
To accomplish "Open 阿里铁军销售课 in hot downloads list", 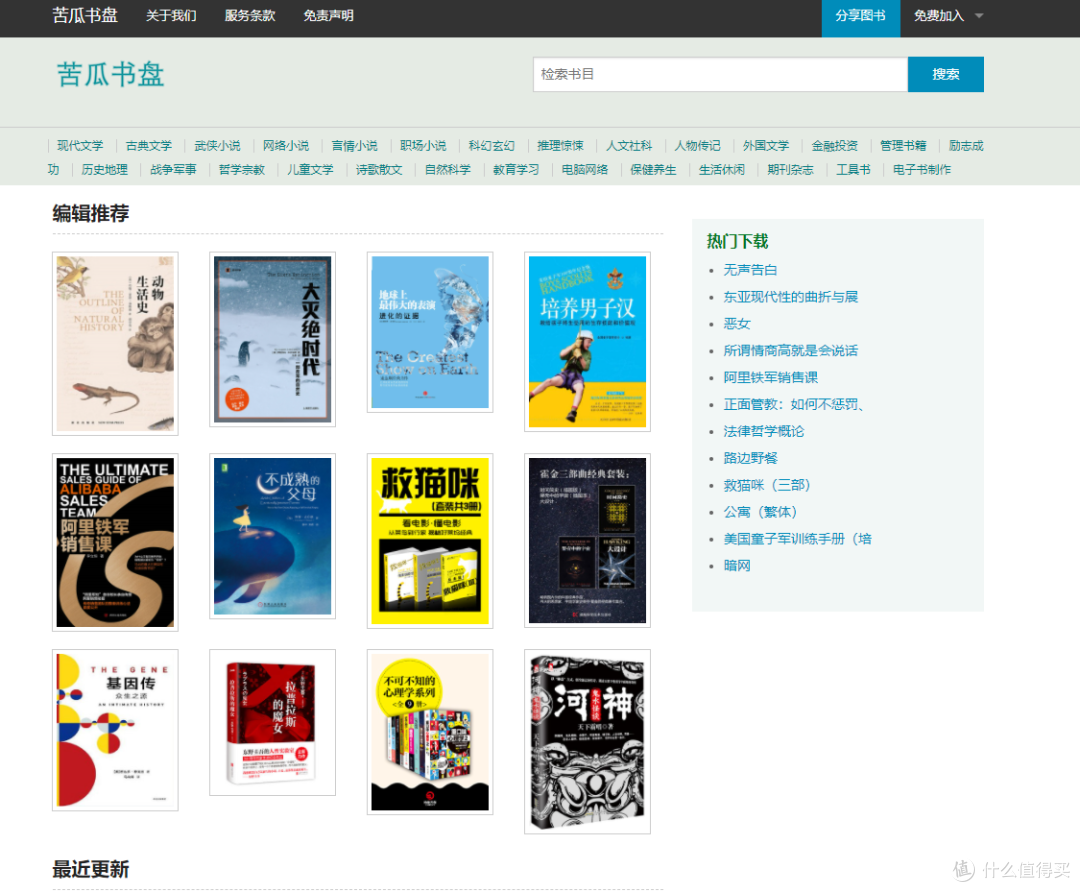I will (x=770, y=377).
